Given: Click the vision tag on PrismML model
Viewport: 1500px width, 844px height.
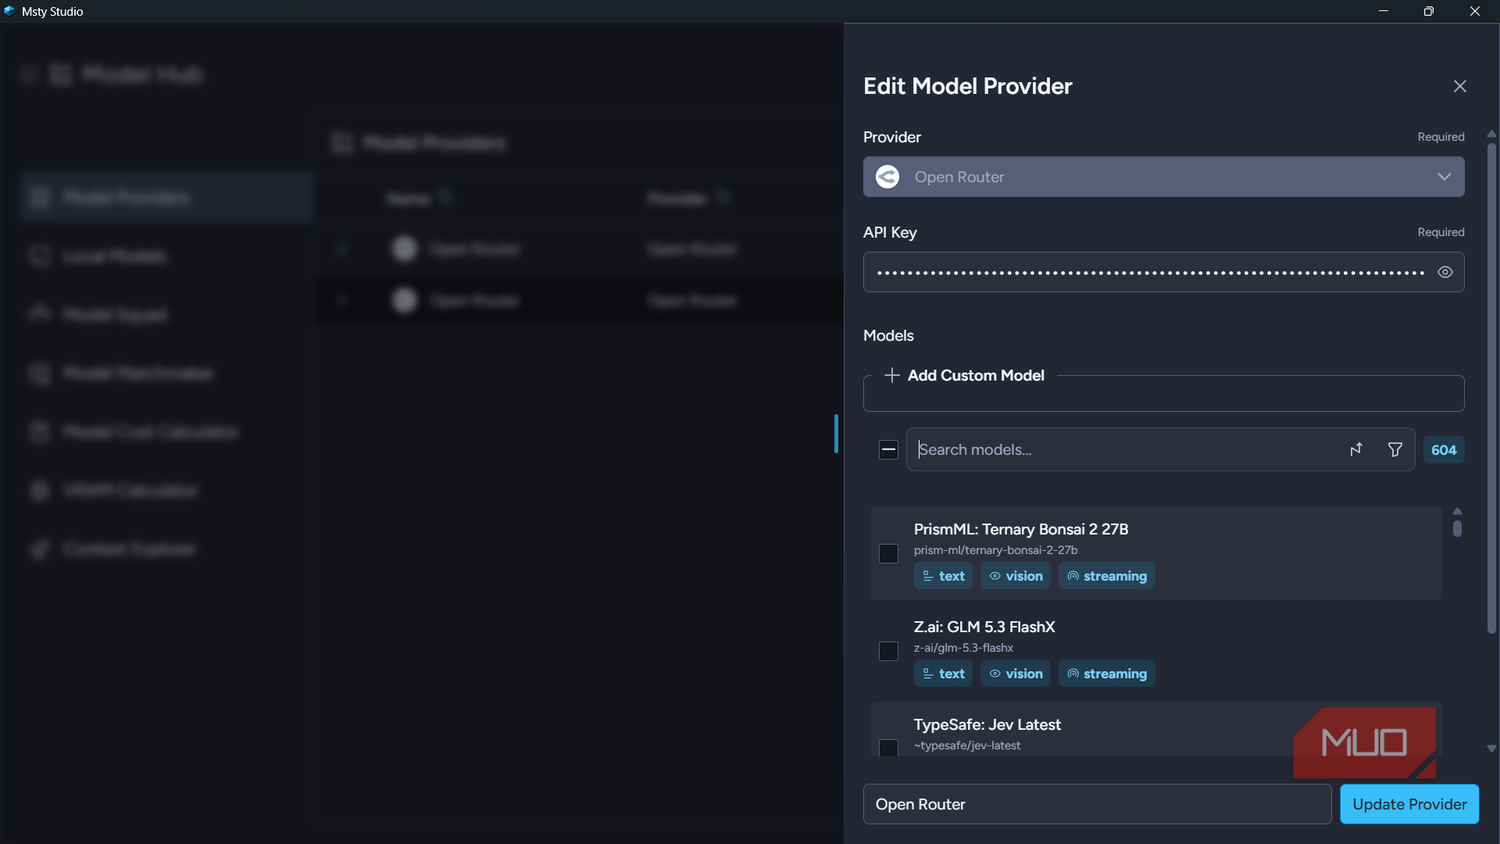Looking at the screenshot, I should point(1015,576).
